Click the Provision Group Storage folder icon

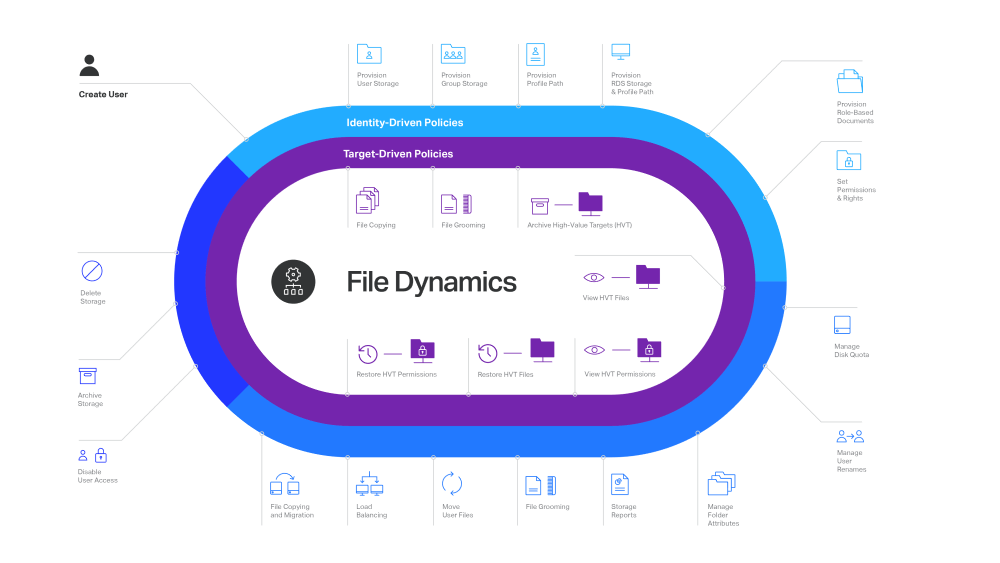(453, 54)
